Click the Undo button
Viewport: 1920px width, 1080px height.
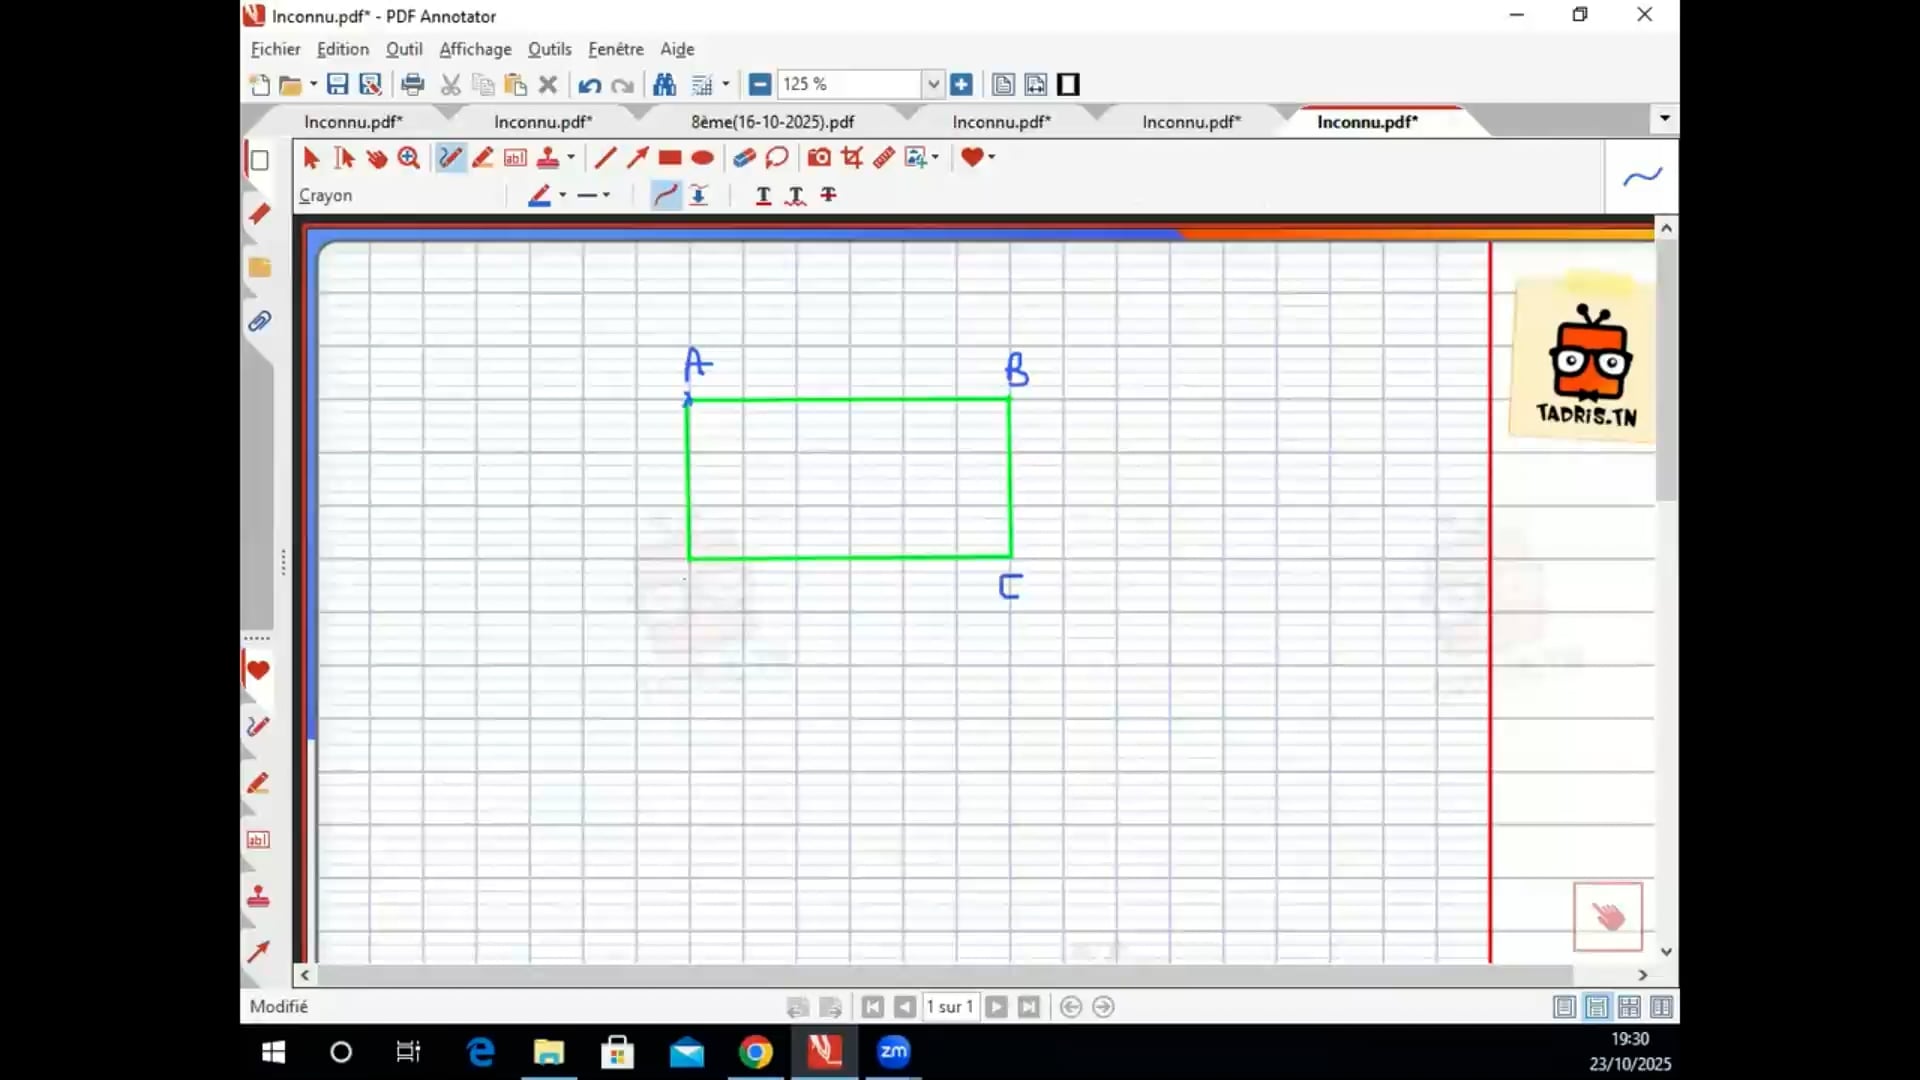(589, 85)
